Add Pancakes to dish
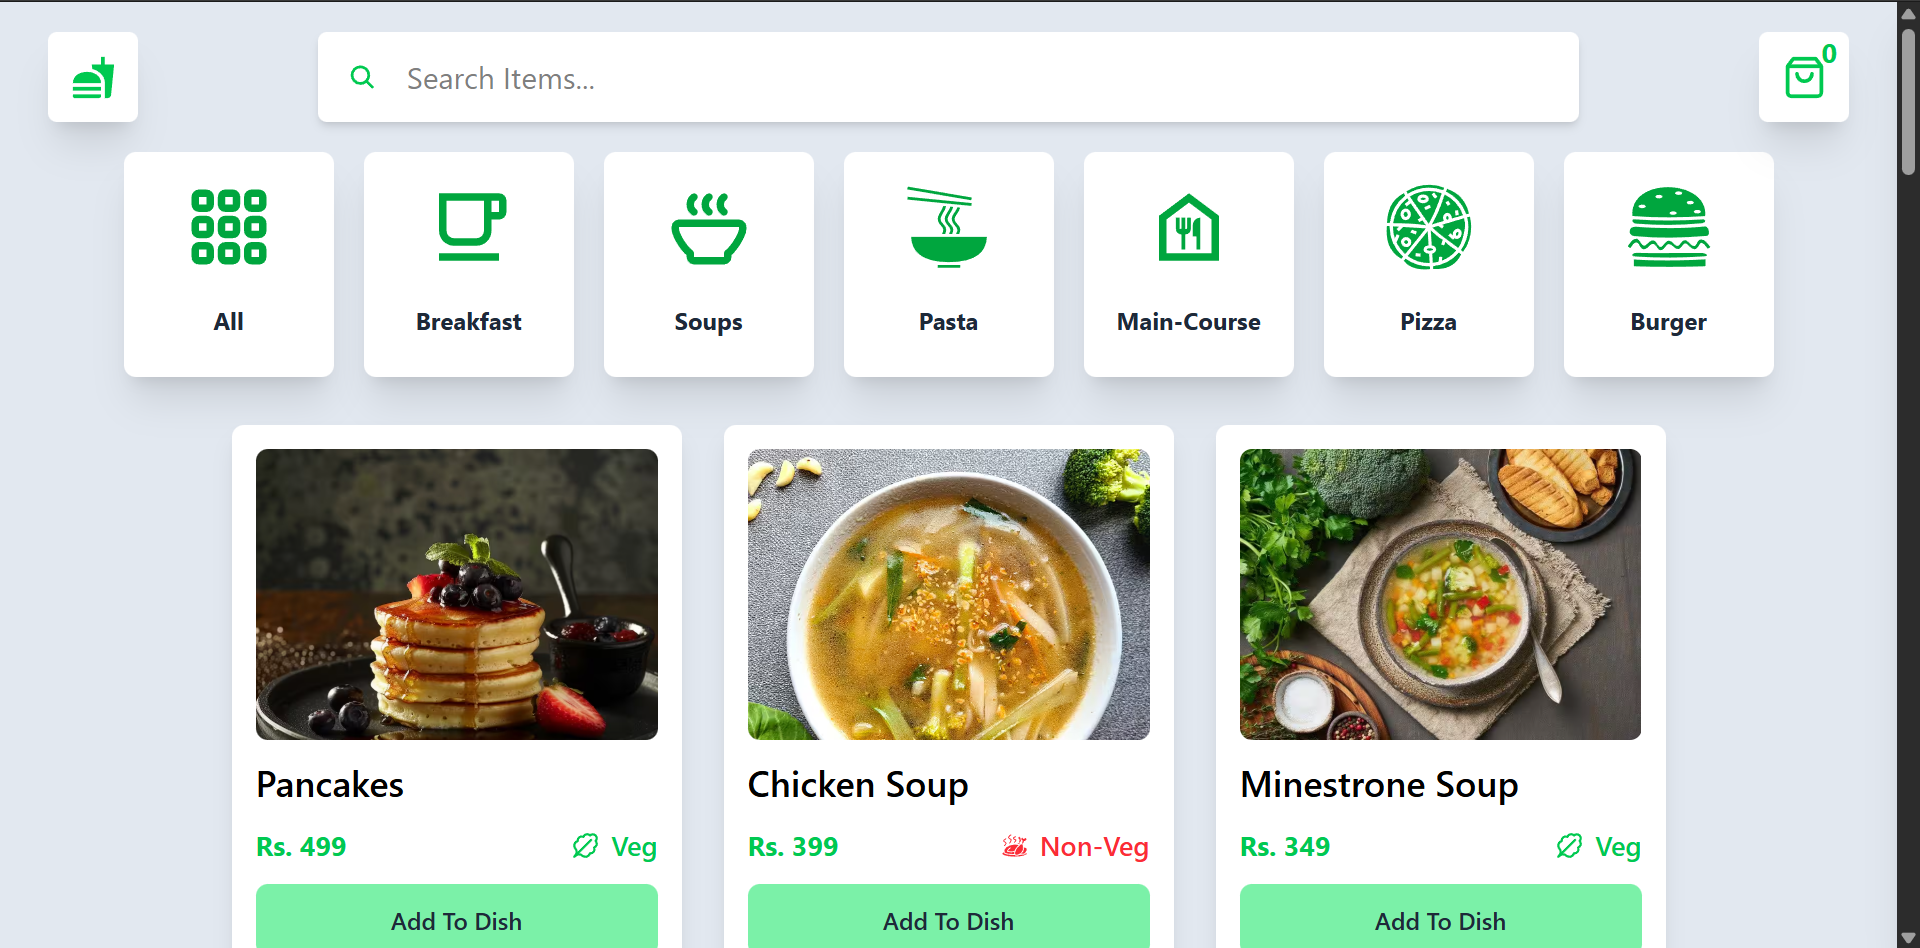Screen dimensions: 1920x948 tap(457, 920)
